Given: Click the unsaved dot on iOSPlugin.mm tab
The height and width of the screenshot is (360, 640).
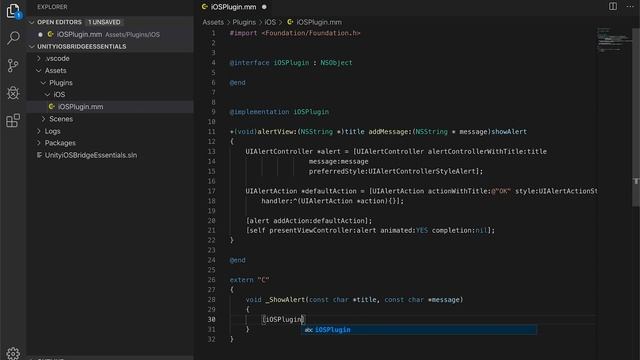Looking at the screenshot, I should click(x=264, y=7).
